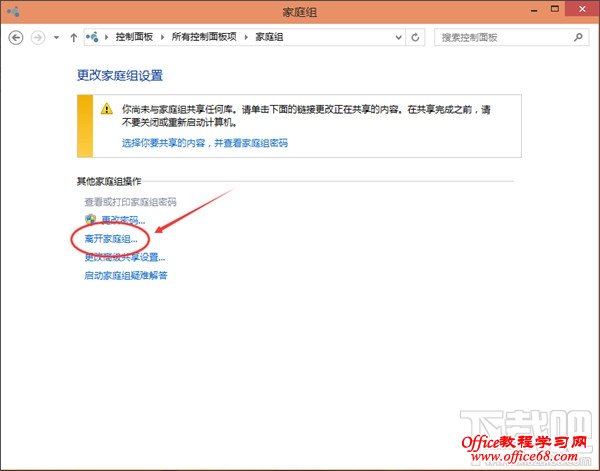Click 离开家庭组... link
Viewport: 600px width, 471px height.
(111, 239)
